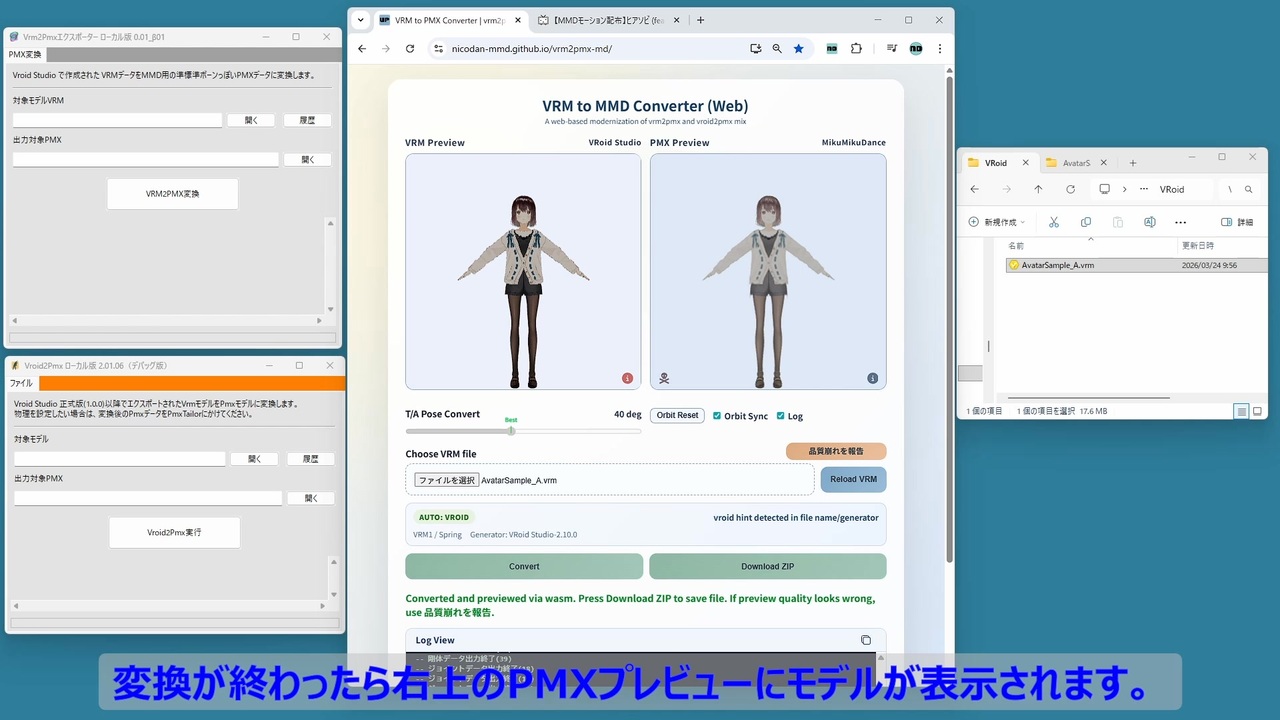Click the 出力対象PMX field in Vroid2Pmx
The image size is (1280, 720).
pos(148,498)
